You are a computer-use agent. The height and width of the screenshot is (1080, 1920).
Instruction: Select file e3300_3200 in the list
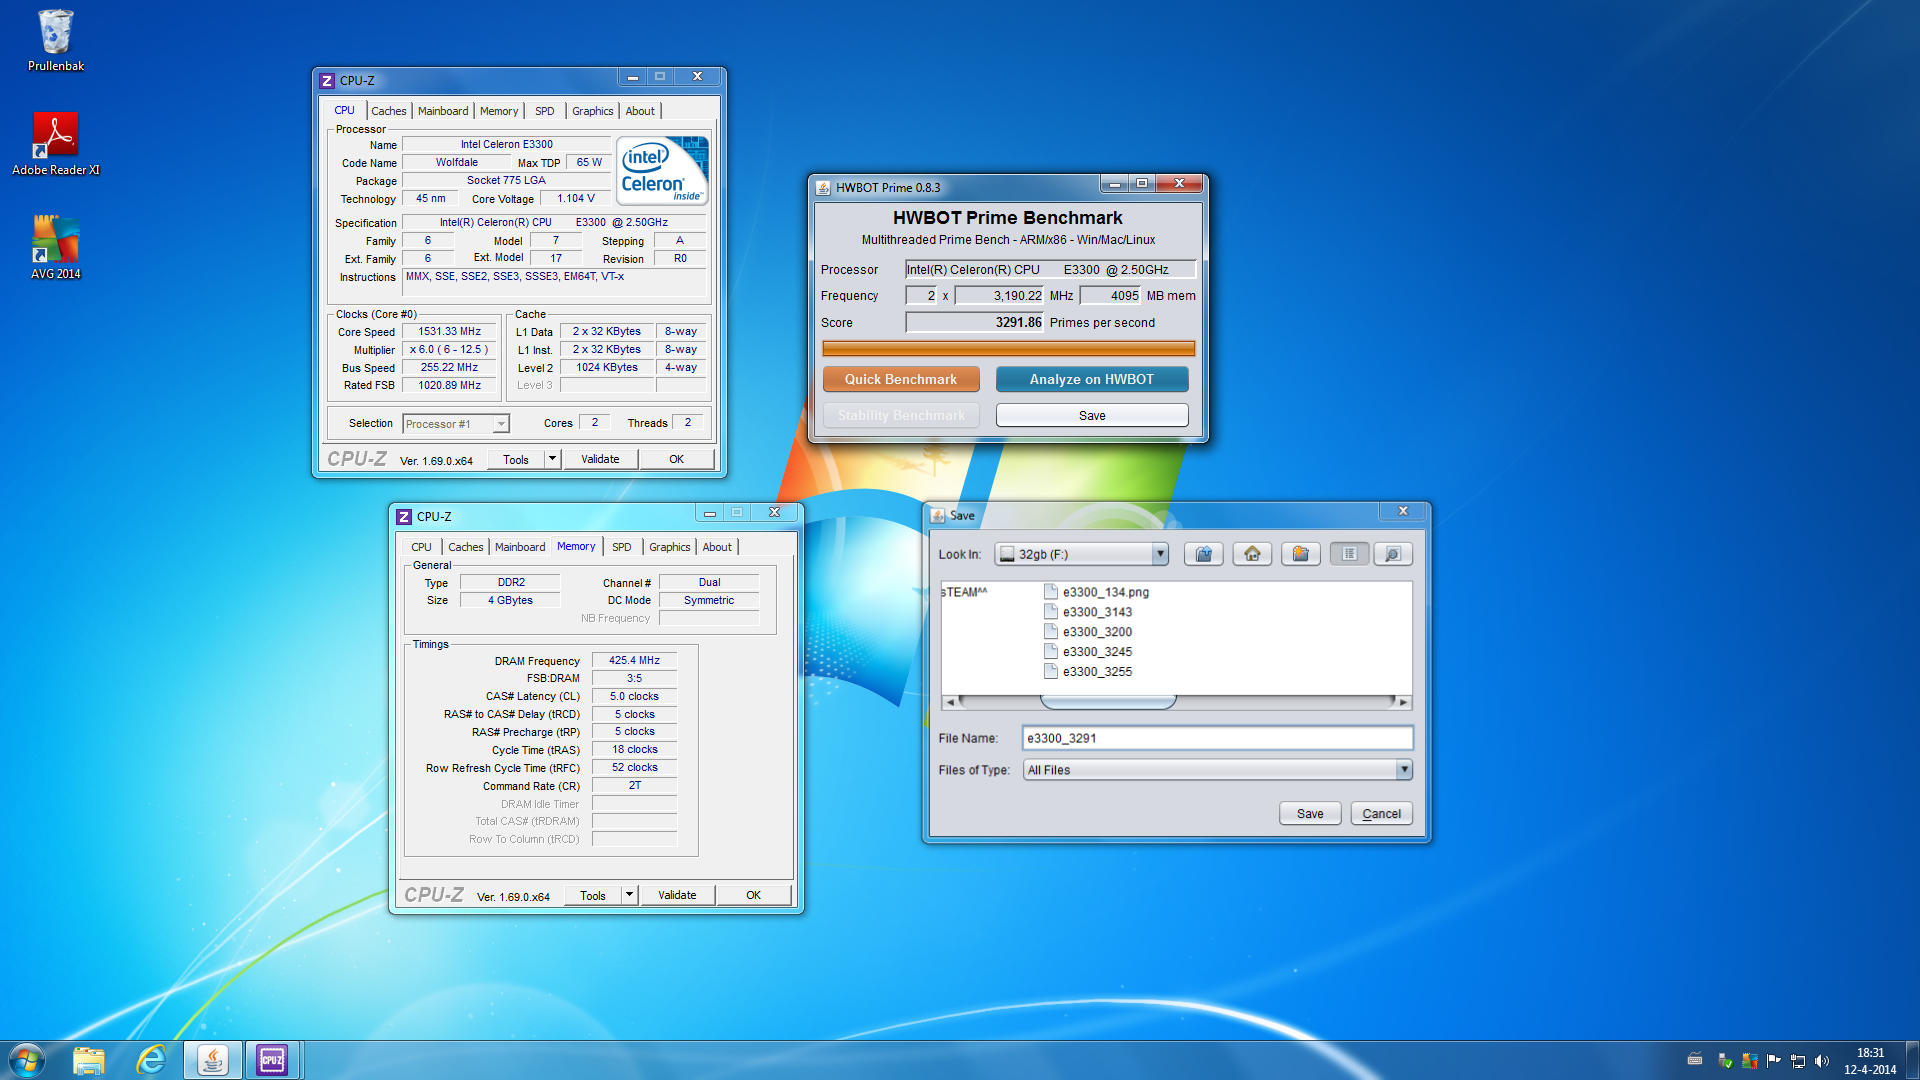coord(1088,632)
